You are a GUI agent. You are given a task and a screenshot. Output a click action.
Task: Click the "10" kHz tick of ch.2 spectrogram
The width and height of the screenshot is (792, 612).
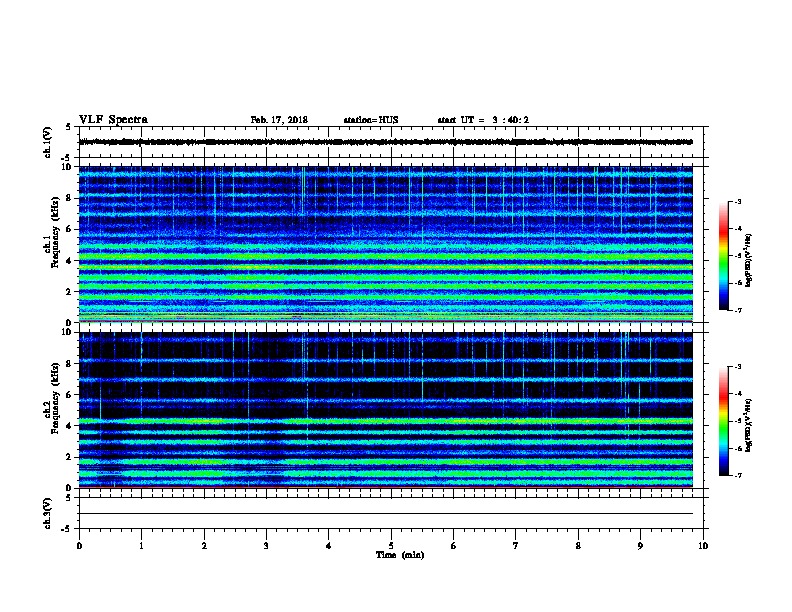67,332
